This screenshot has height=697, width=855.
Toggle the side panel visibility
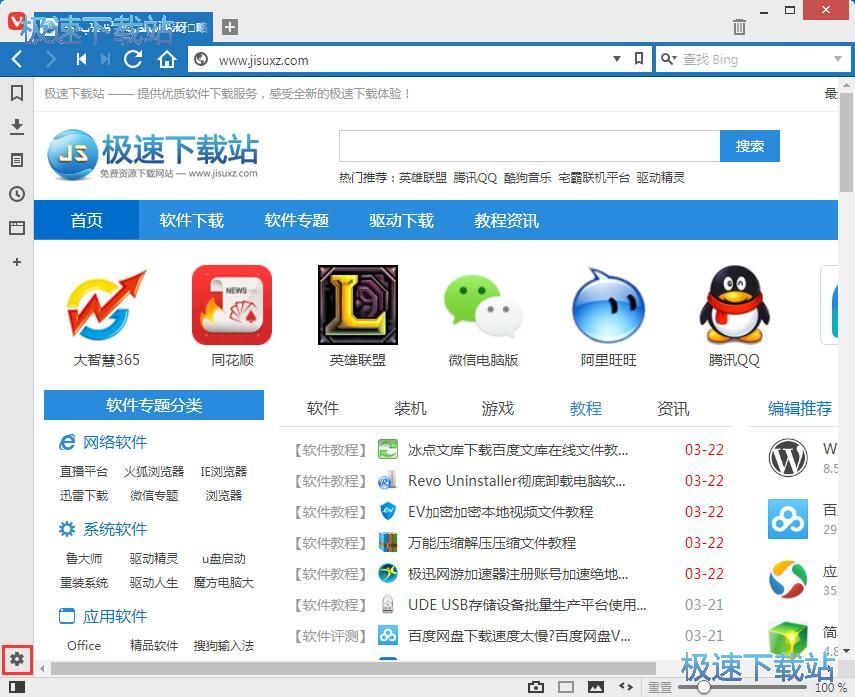click(17, 687)
